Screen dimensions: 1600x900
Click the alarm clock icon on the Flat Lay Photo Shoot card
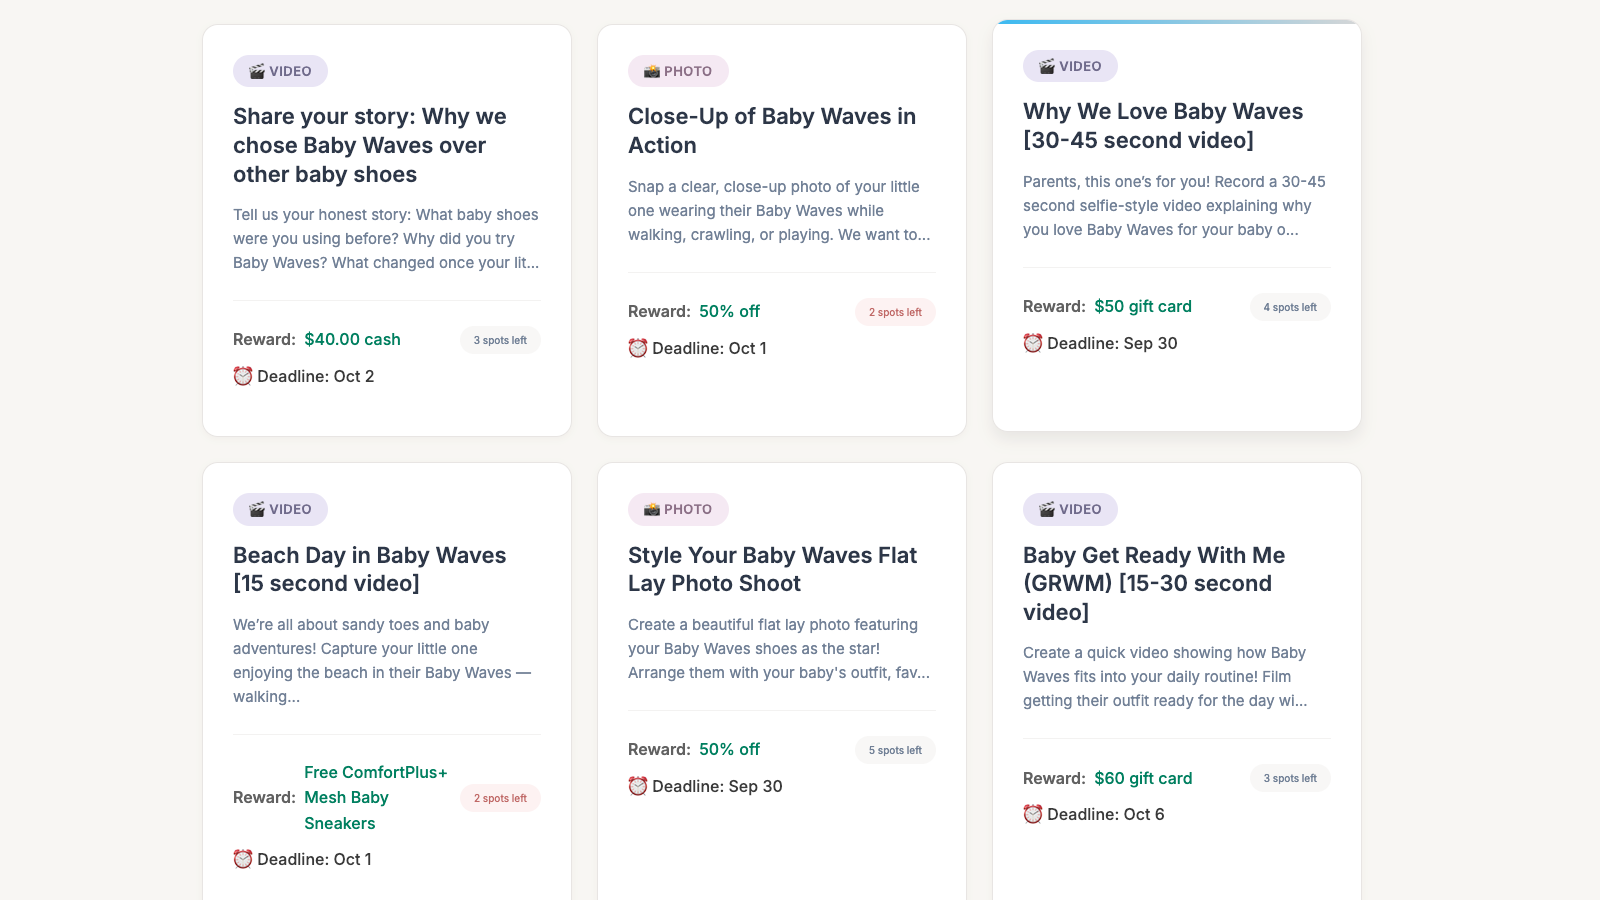pyautogui.click(x=638, y=786)
